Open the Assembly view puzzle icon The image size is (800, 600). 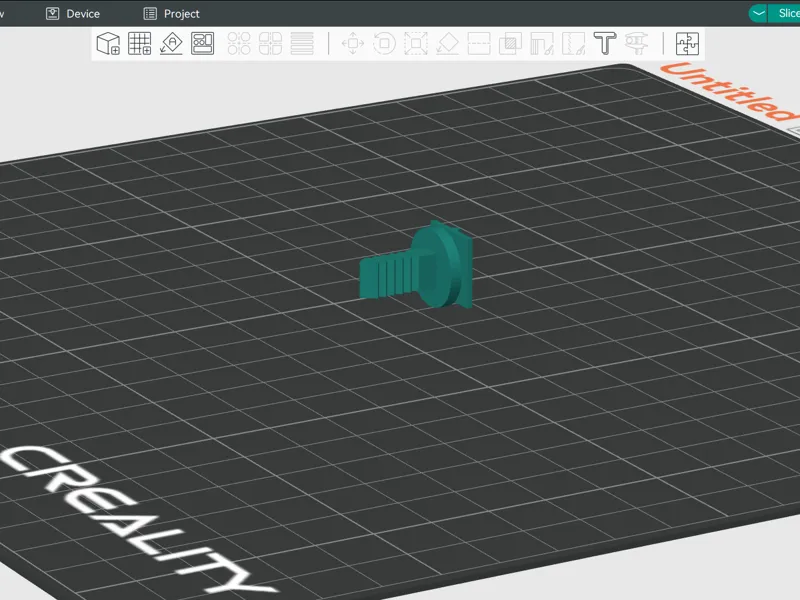tap(687, 43)
